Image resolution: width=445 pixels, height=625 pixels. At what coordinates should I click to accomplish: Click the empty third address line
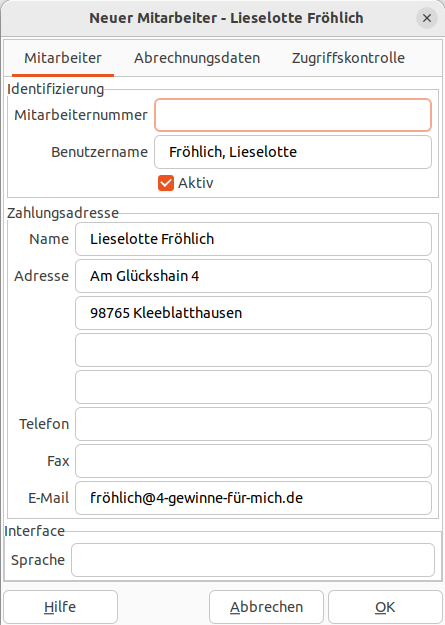(253, 350)
